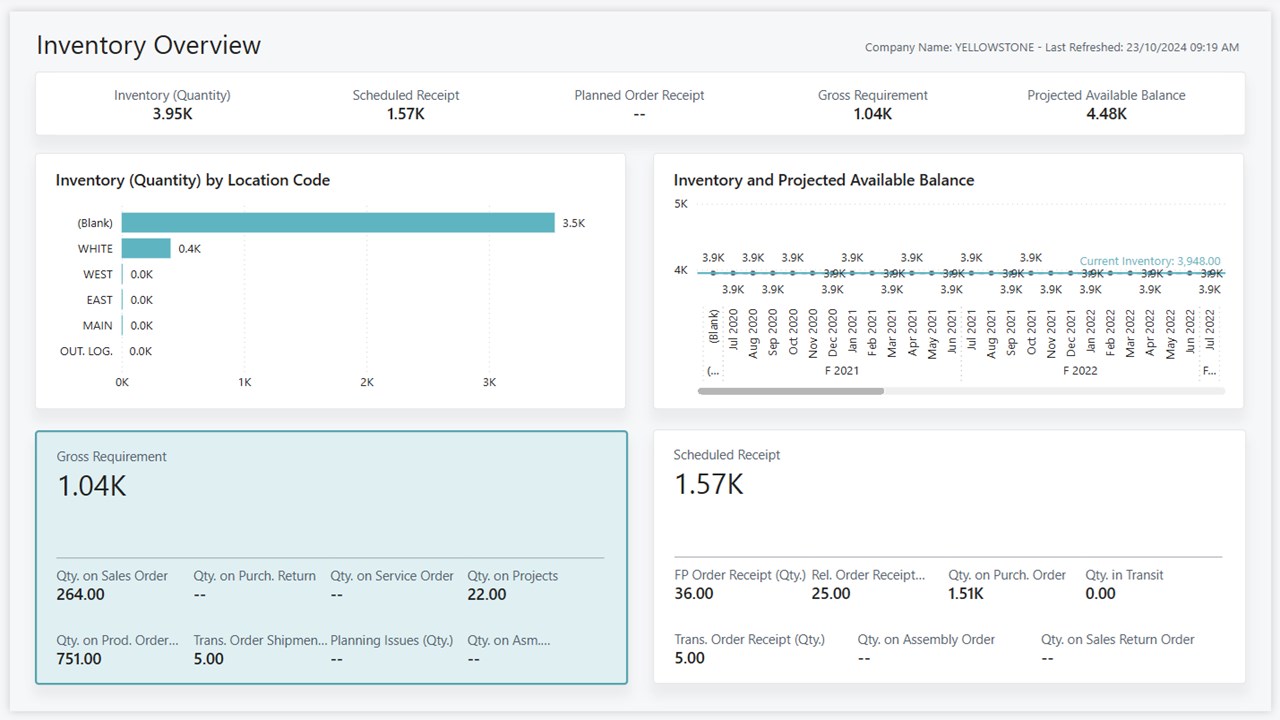Click the MAIN location category label
The image size is (1280, 720).
click(98, 325)
